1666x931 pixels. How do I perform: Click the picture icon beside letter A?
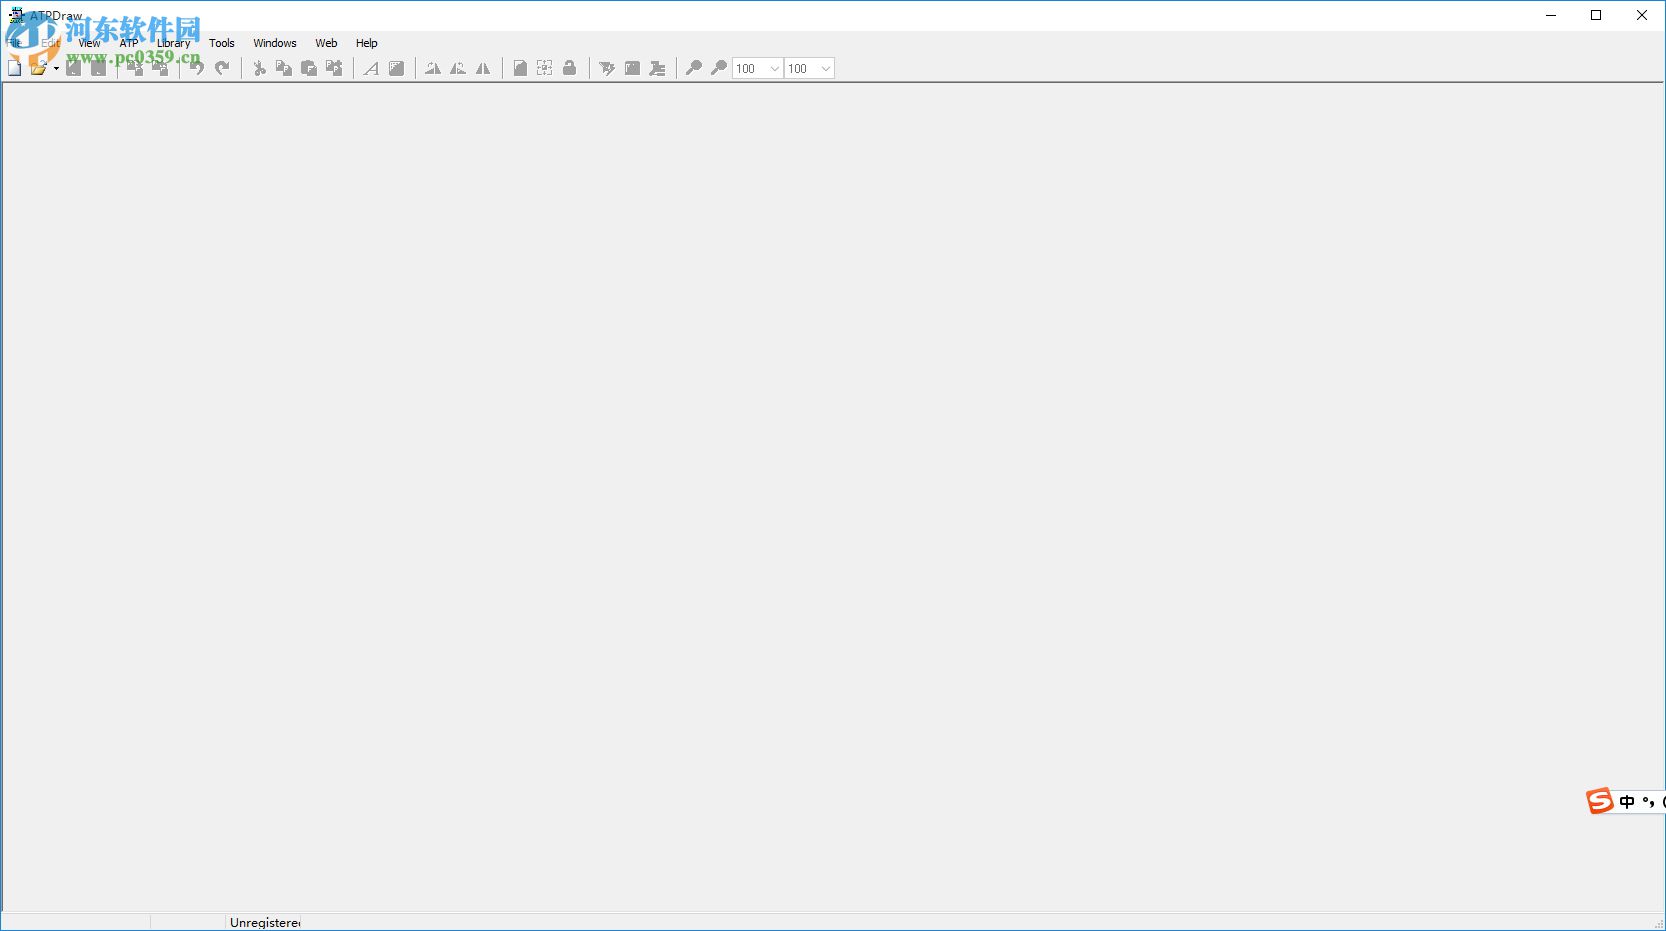[x=396, y=68]
